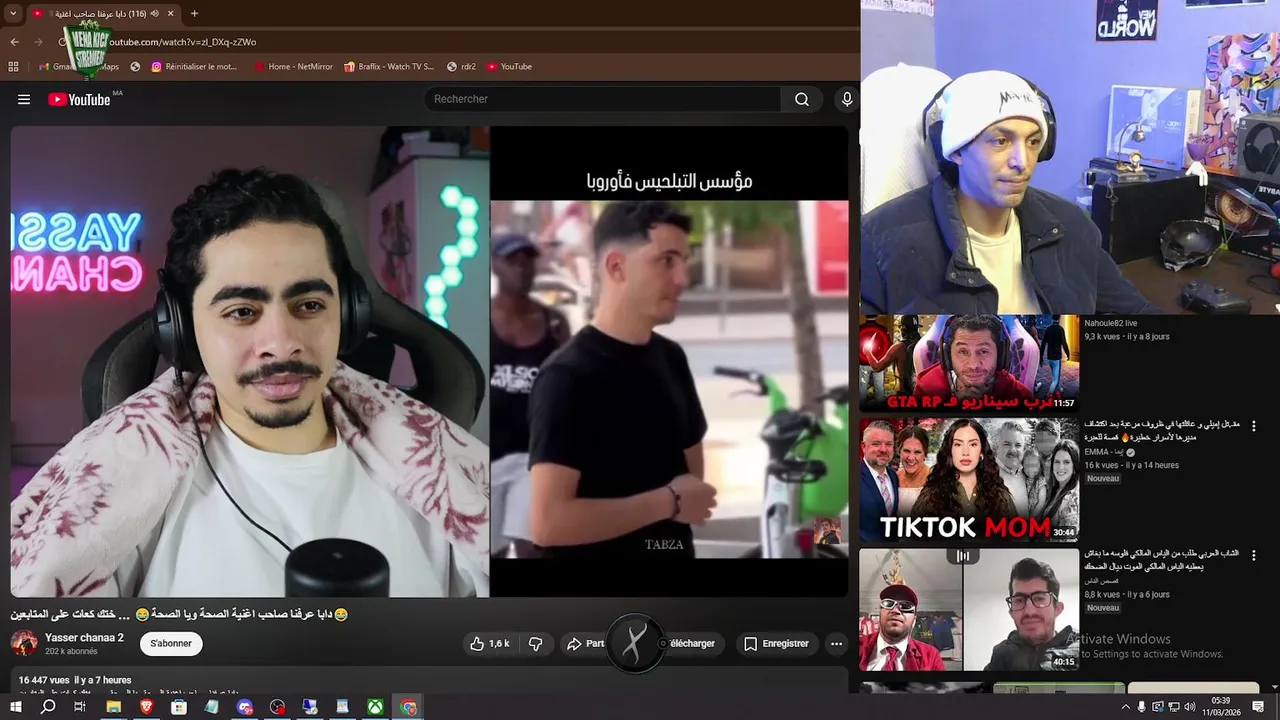Mute the tab via its speaker icon

click(x=155, y=13)
